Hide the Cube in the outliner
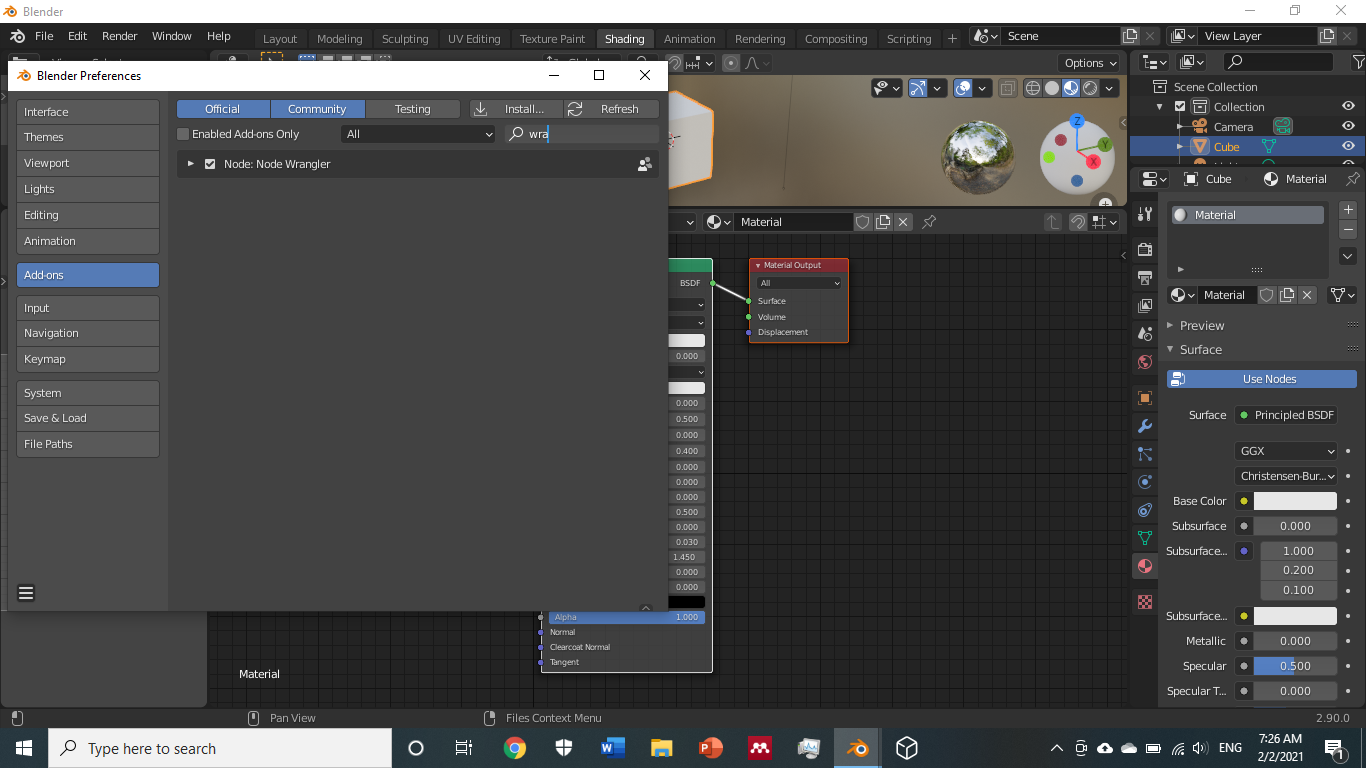Image resolution: width=1366 pixels, height=768 pixels. coord(1349,147)
